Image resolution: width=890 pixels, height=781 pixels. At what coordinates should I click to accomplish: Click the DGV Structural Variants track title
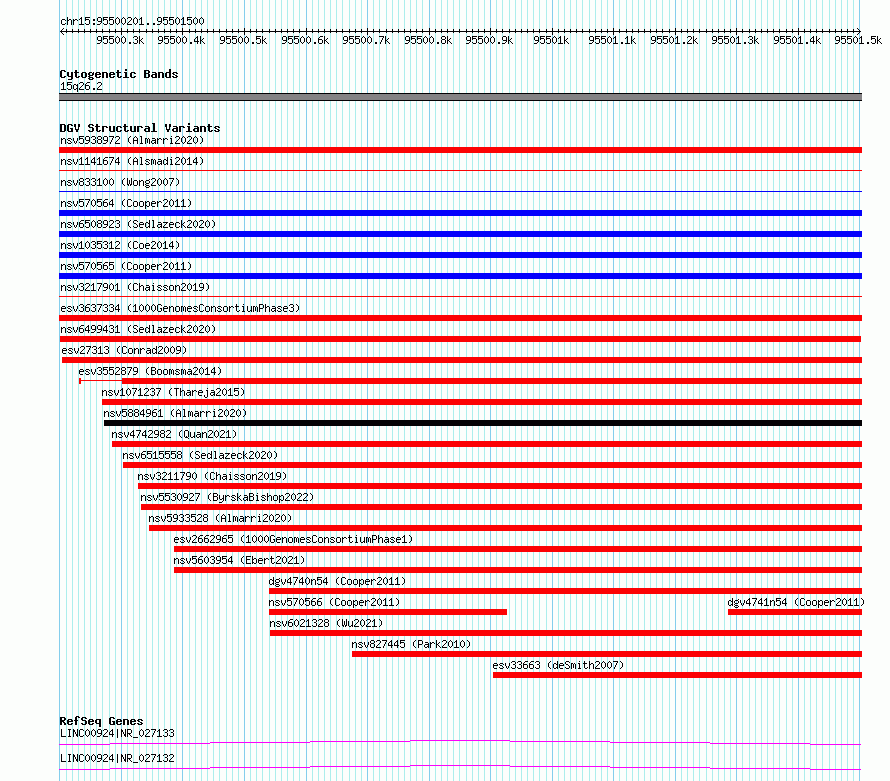pyautogui.click(x=140, y=128)
